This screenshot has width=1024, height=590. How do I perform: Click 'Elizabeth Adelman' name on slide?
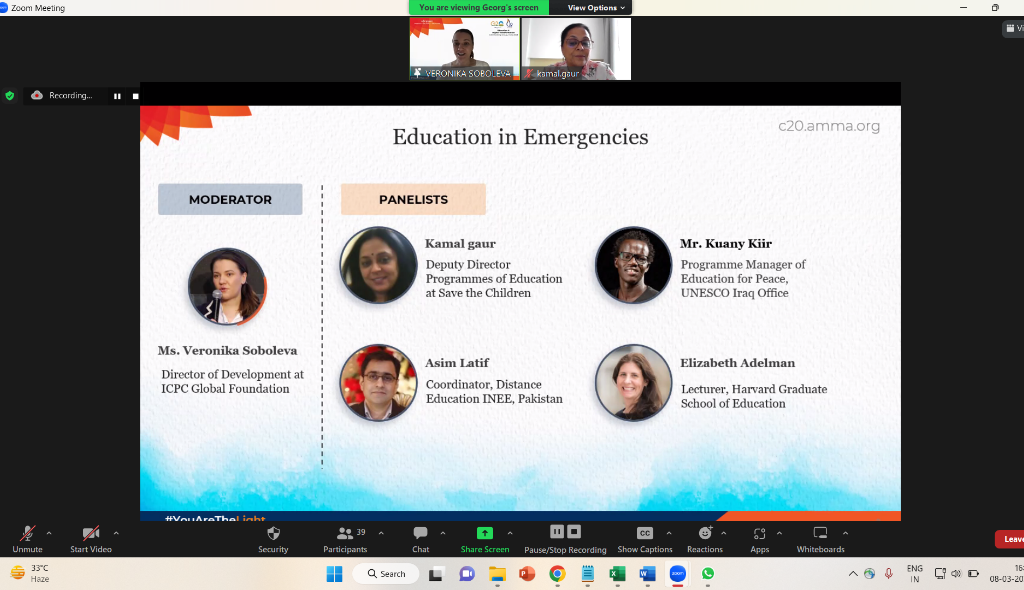(x=737, y=363)
